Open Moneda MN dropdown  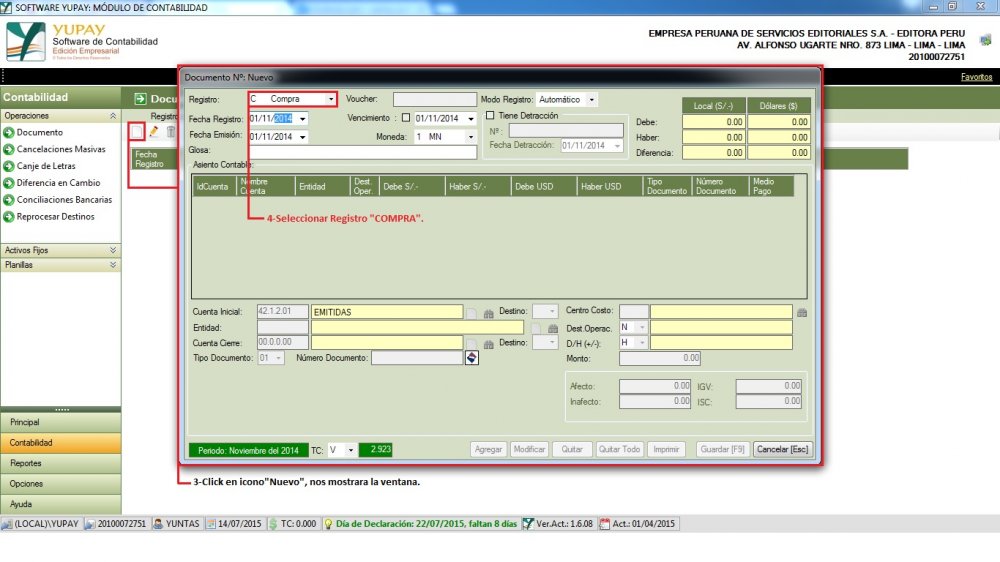click(x=471, y=137)
